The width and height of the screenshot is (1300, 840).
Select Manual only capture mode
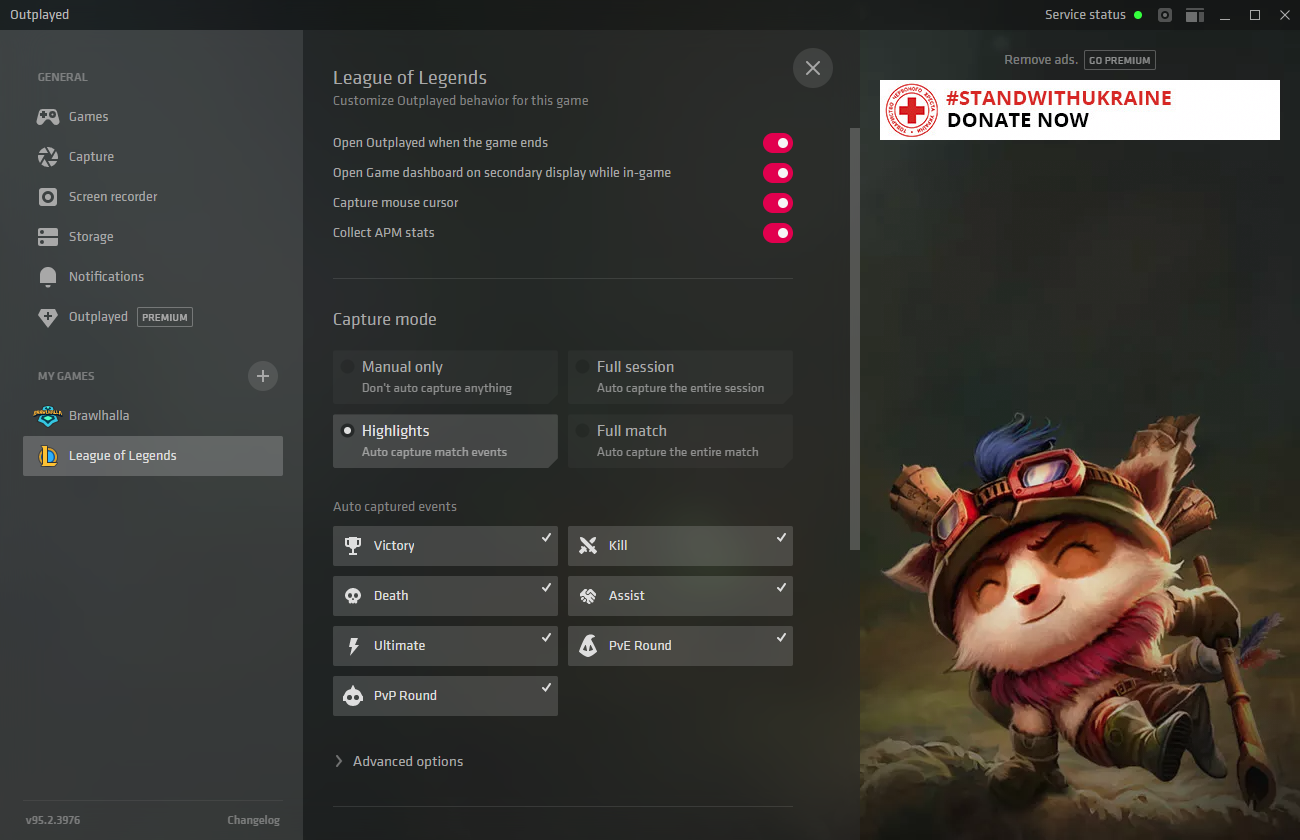click(x=445, y=377)
